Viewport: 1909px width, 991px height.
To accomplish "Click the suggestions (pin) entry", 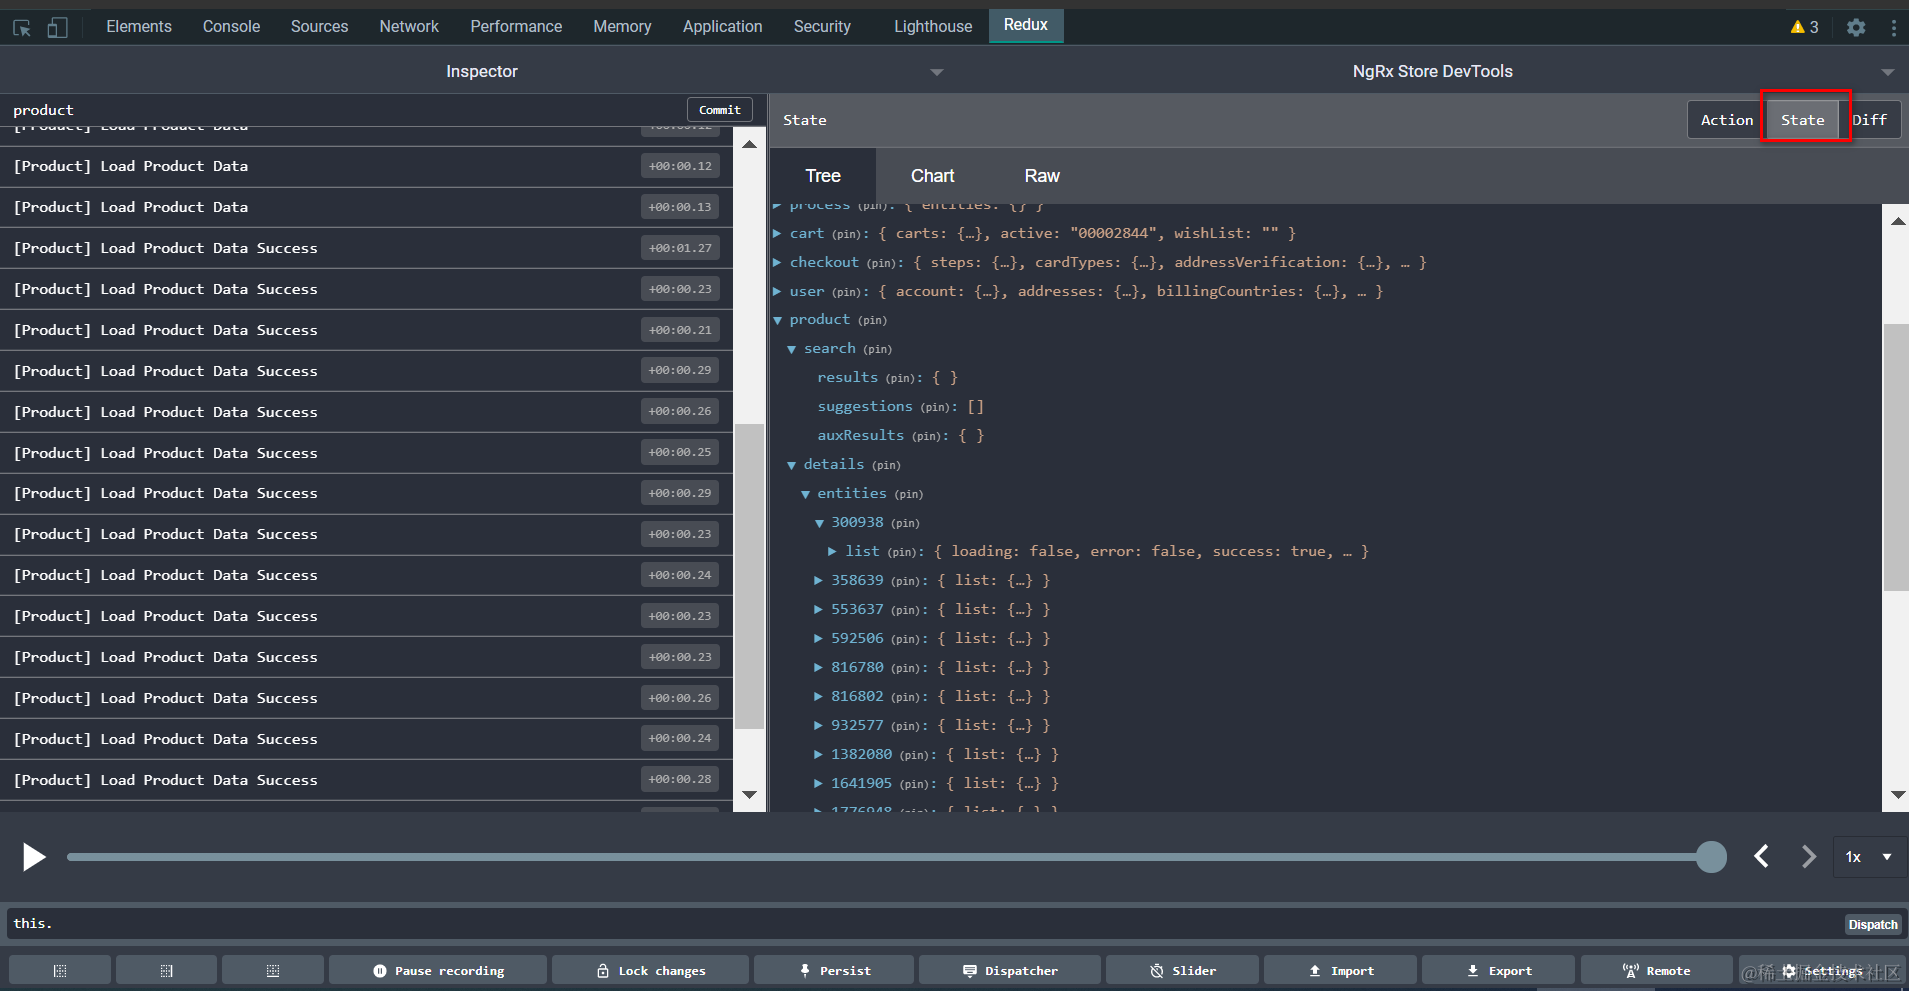I will coord(884,406).
